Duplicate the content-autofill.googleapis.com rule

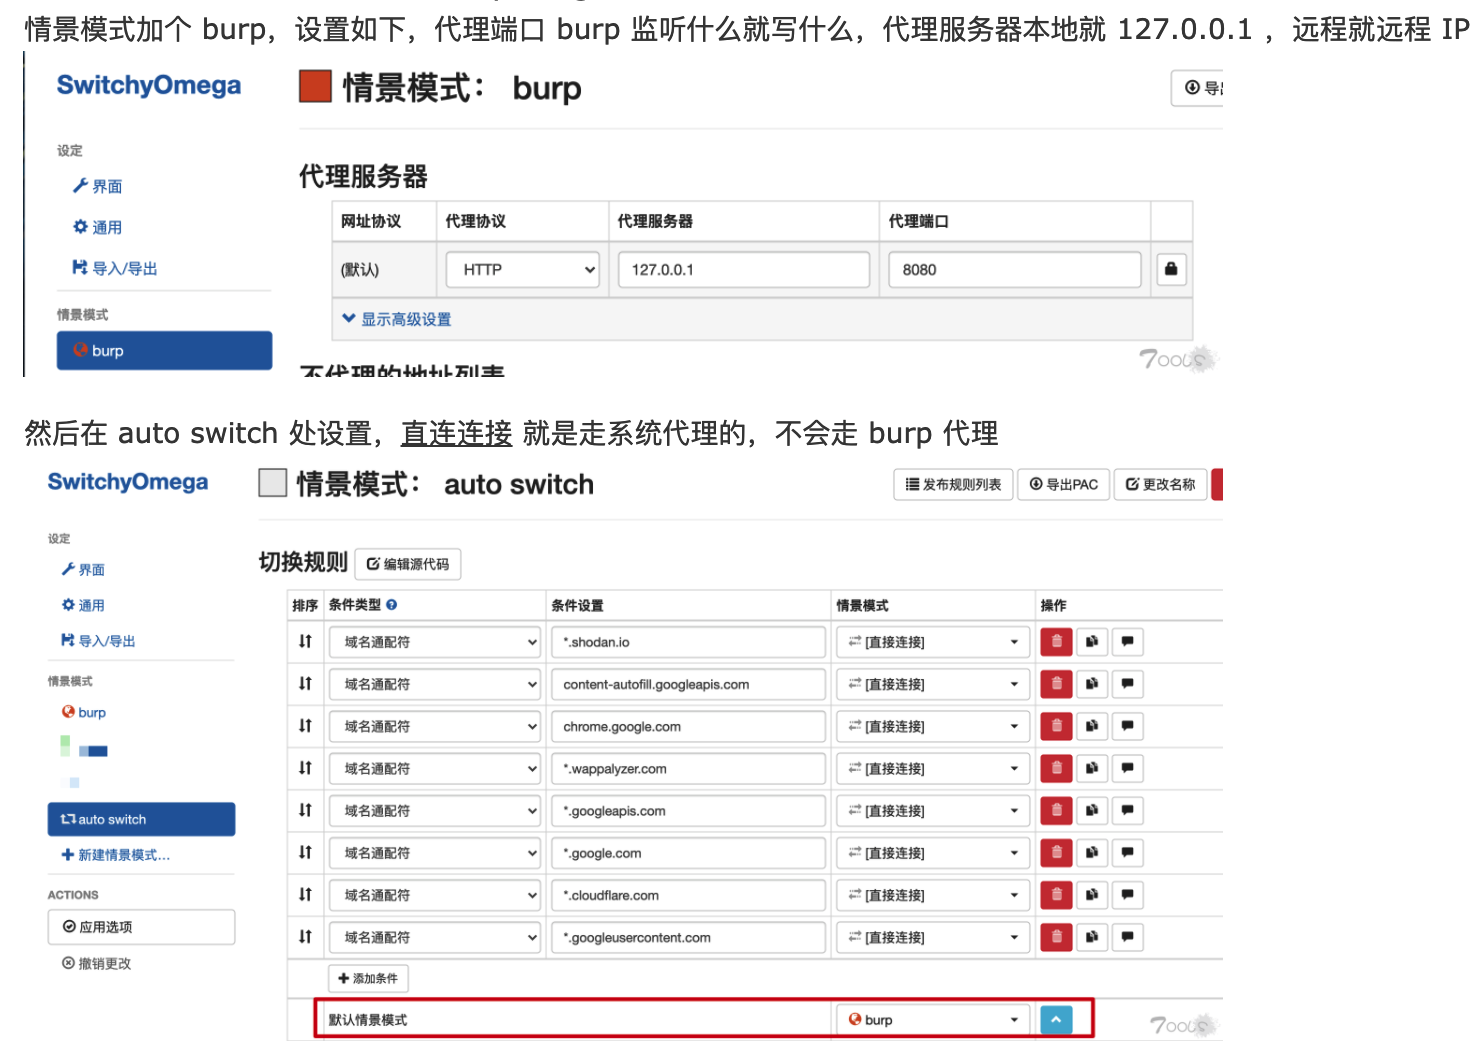point(1092,684)
